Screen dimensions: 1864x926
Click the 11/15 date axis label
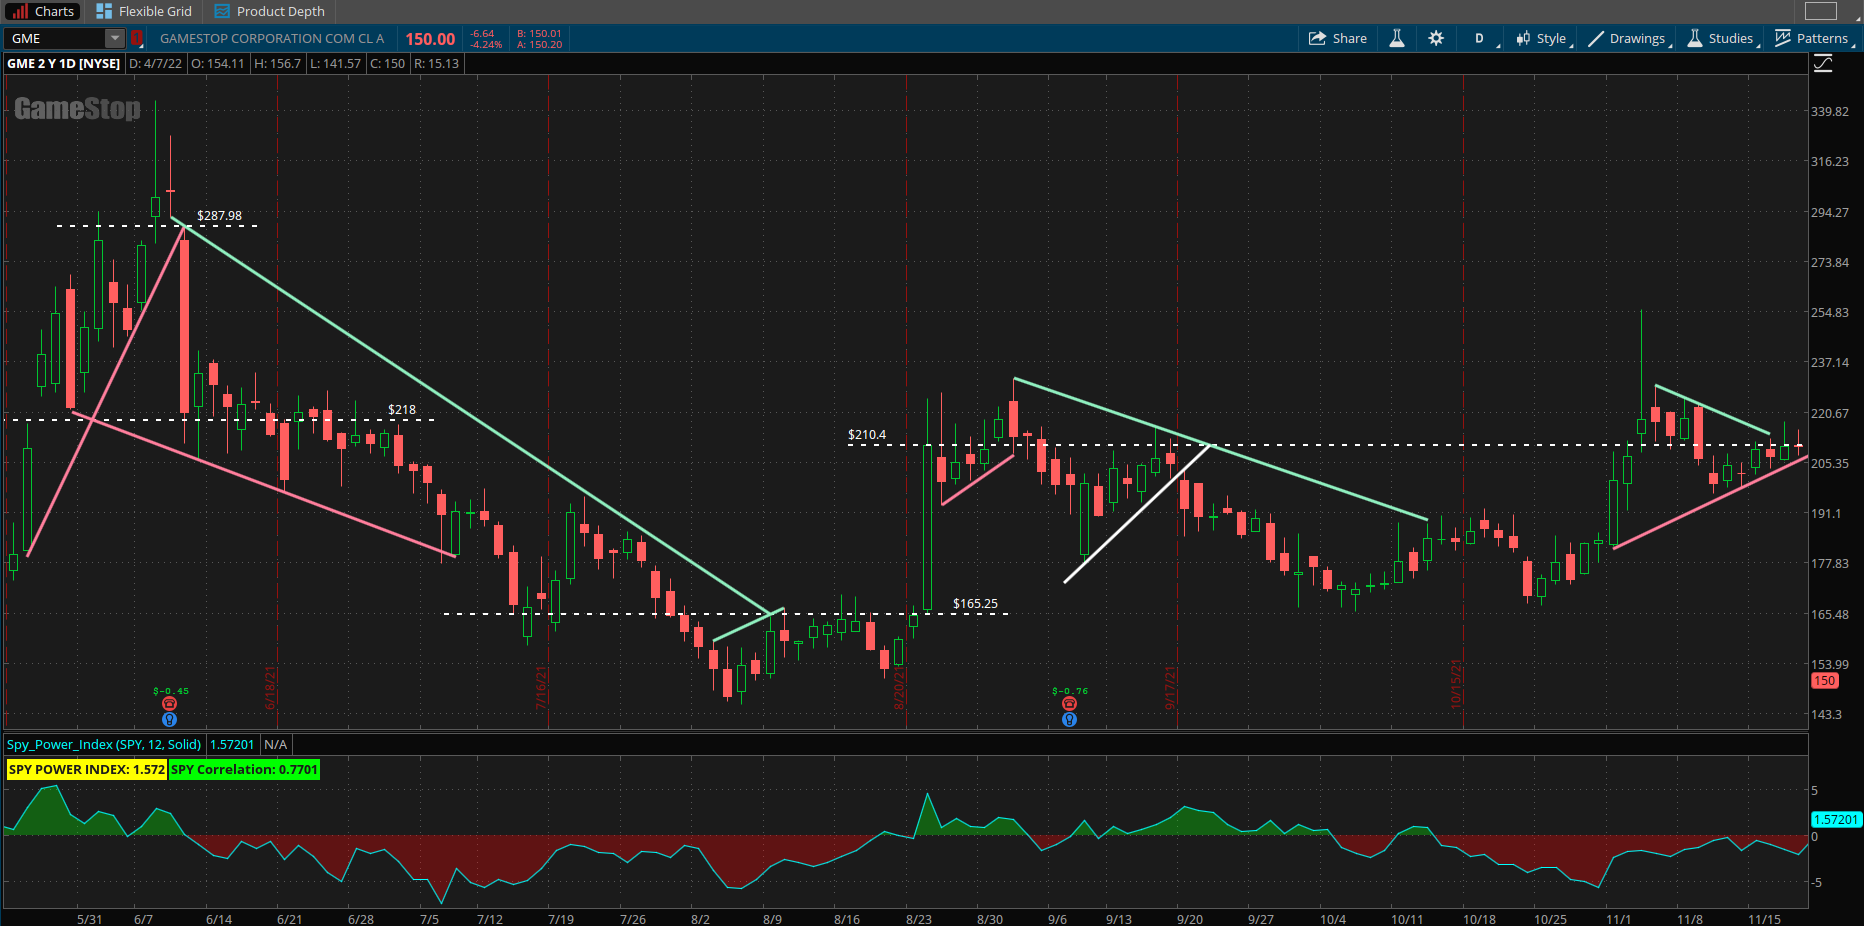click(x=1764, y=919)
